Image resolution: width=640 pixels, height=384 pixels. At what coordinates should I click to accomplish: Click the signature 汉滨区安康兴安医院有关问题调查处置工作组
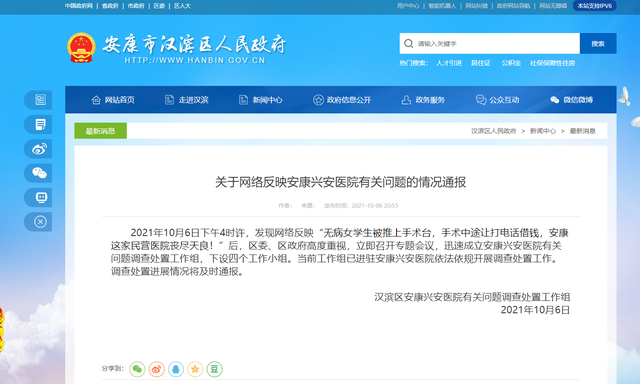[x=472, y=297]
